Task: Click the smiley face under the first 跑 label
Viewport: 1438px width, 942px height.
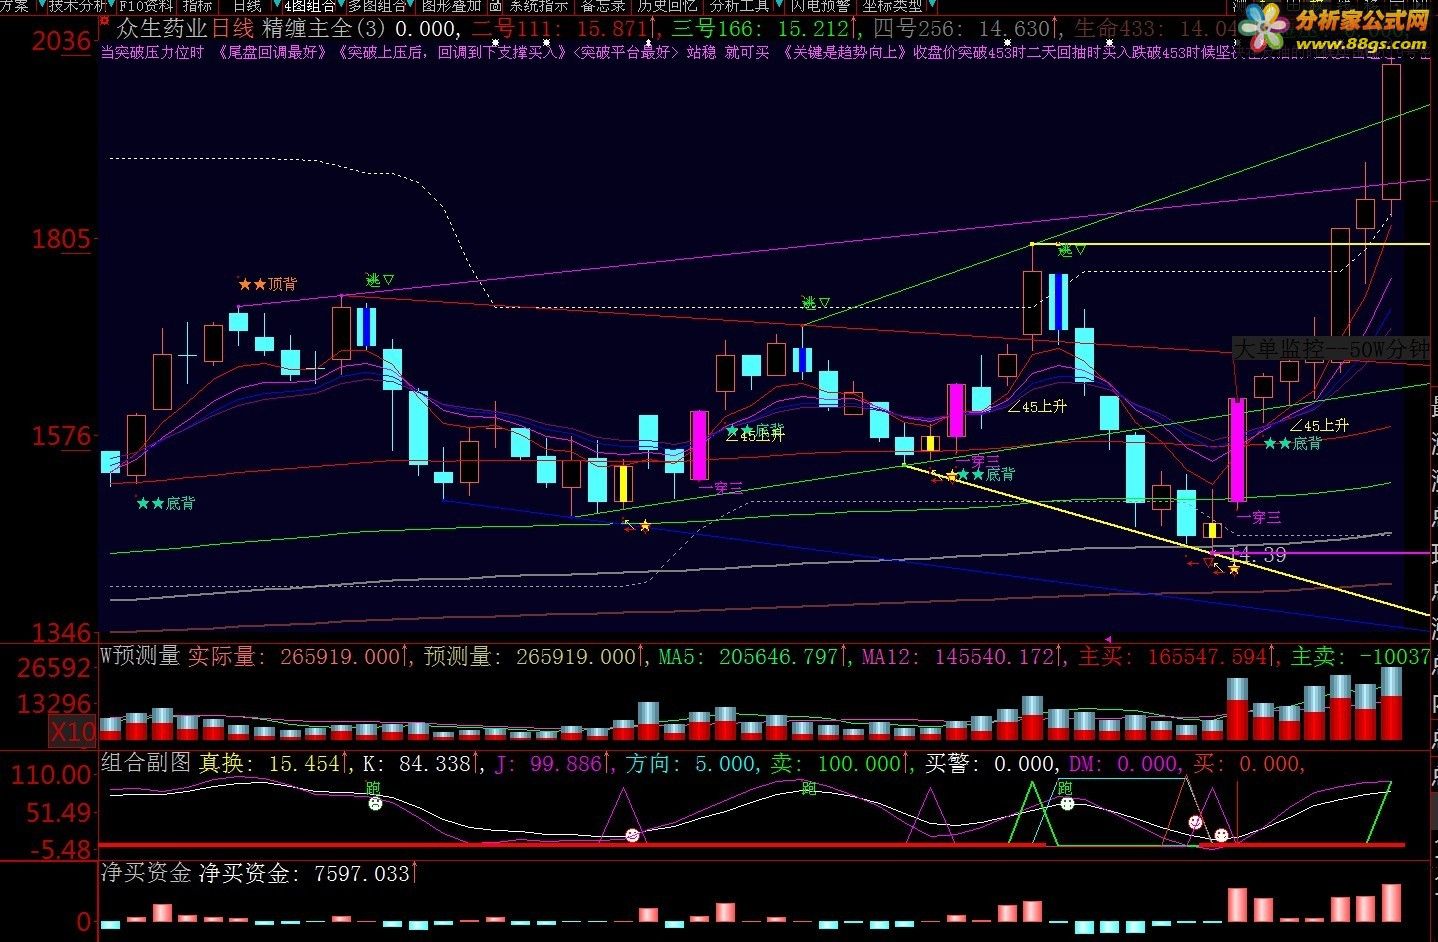Action: [x=375, y=803]
